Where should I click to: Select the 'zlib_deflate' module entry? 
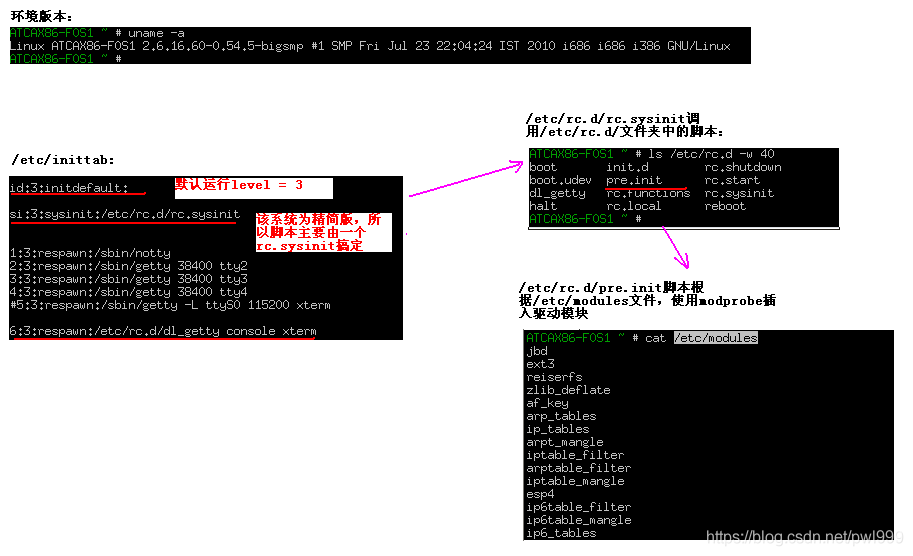tap(568, 390)
